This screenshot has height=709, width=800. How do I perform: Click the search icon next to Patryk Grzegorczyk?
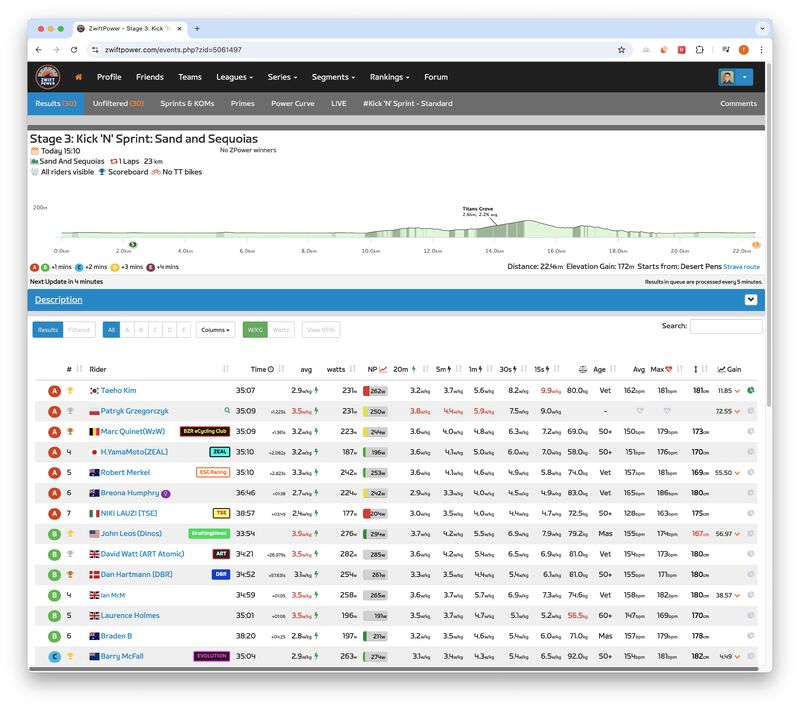point(227,411)
